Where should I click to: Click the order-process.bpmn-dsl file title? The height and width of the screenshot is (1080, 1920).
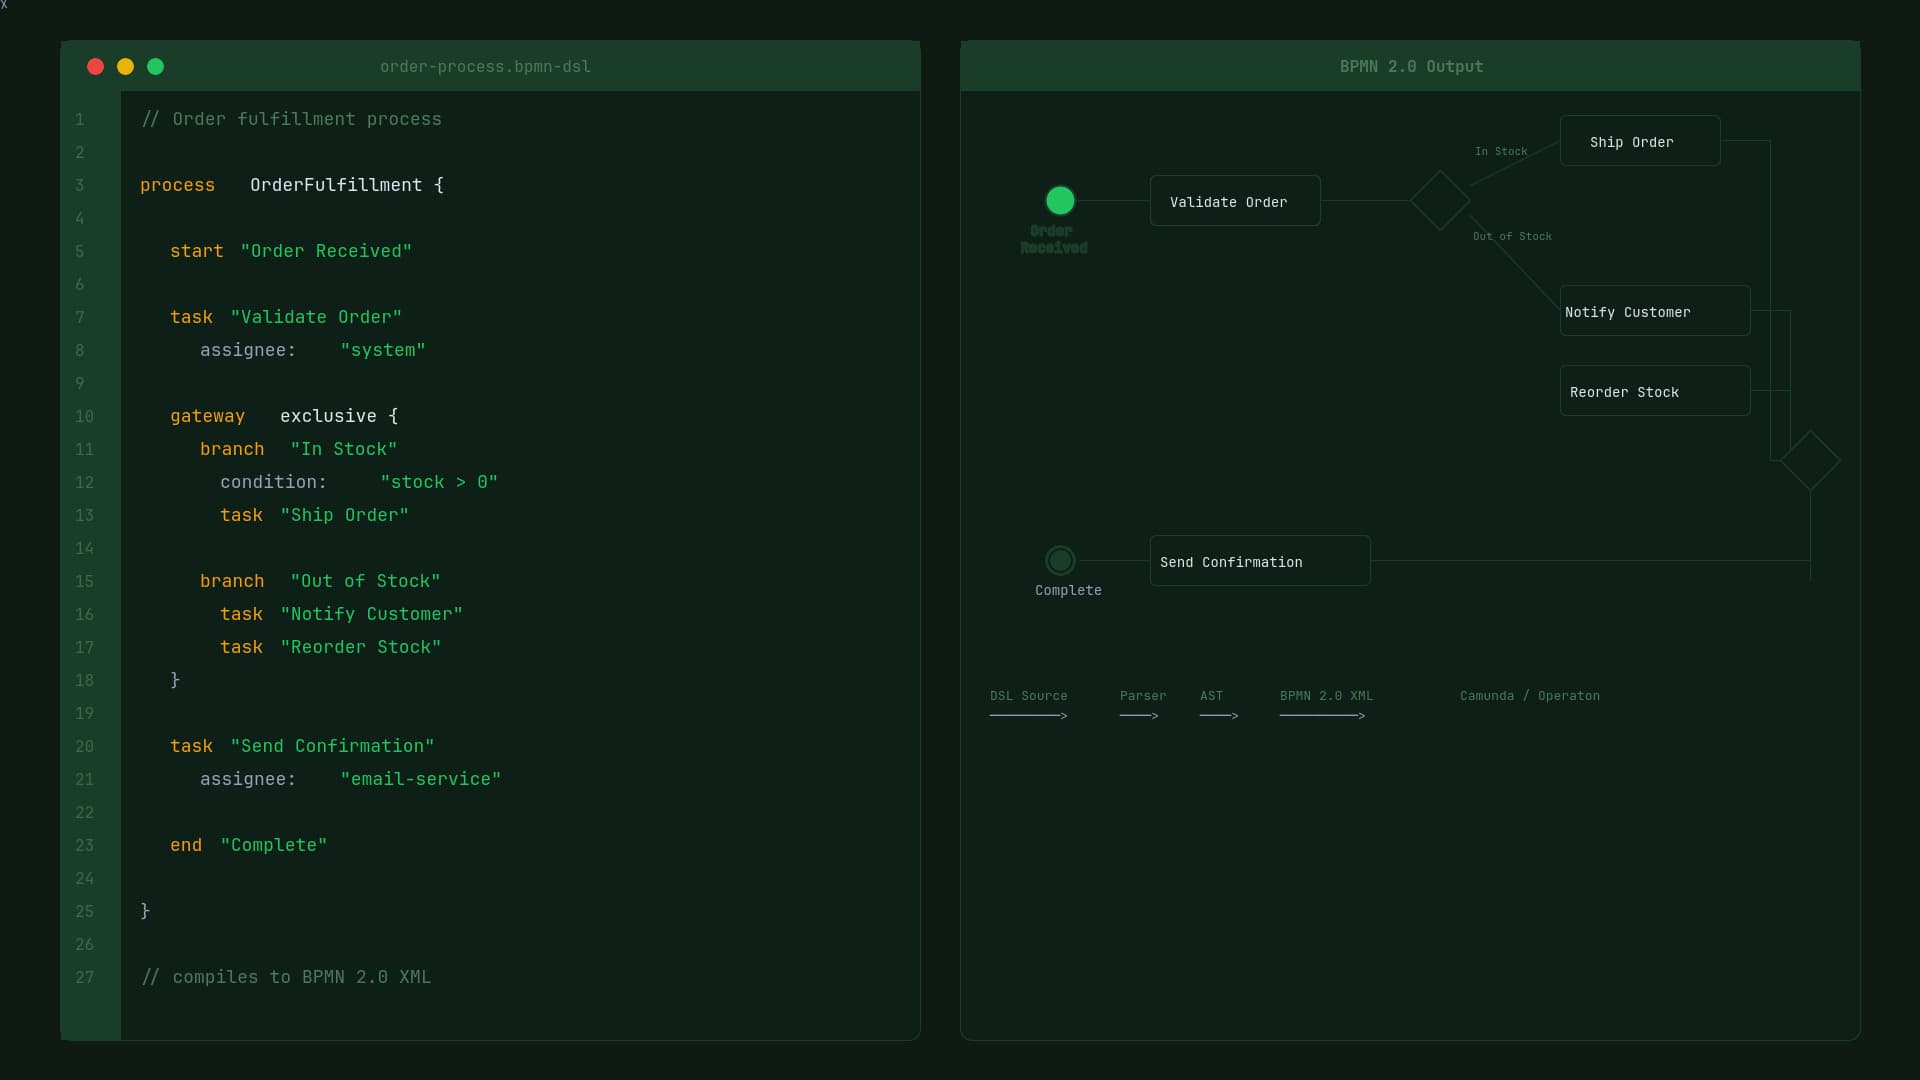click(485, 67)
